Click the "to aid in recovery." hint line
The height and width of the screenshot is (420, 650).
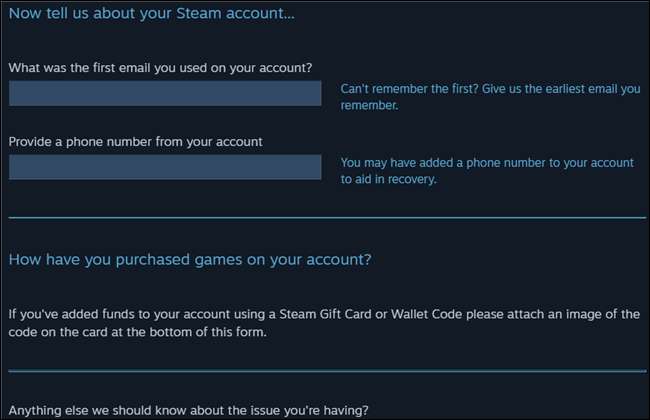(389, 180)
